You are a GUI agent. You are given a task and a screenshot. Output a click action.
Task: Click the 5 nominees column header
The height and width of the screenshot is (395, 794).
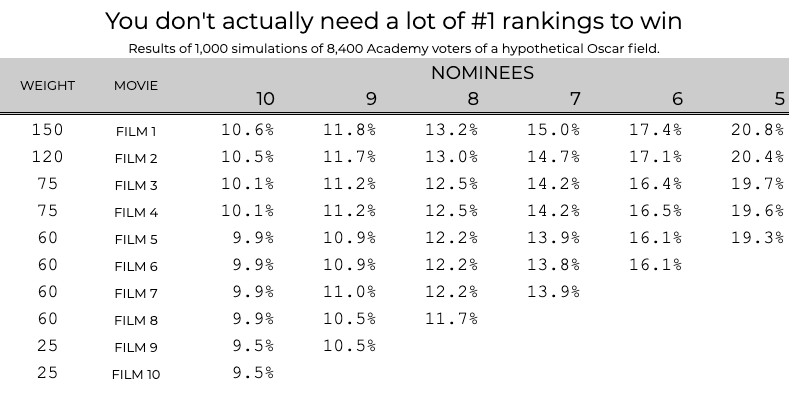[779, 98]
